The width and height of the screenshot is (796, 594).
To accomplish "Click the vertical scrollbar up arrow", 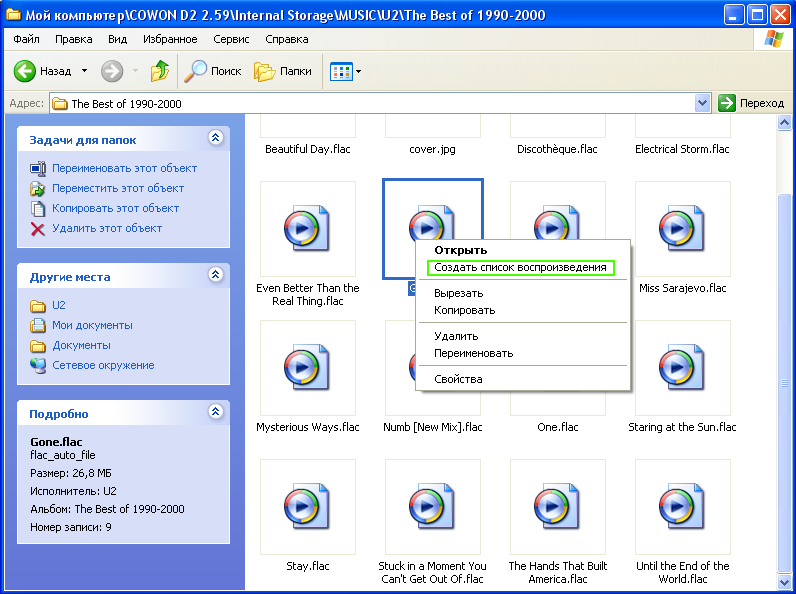I will point(784,123).
